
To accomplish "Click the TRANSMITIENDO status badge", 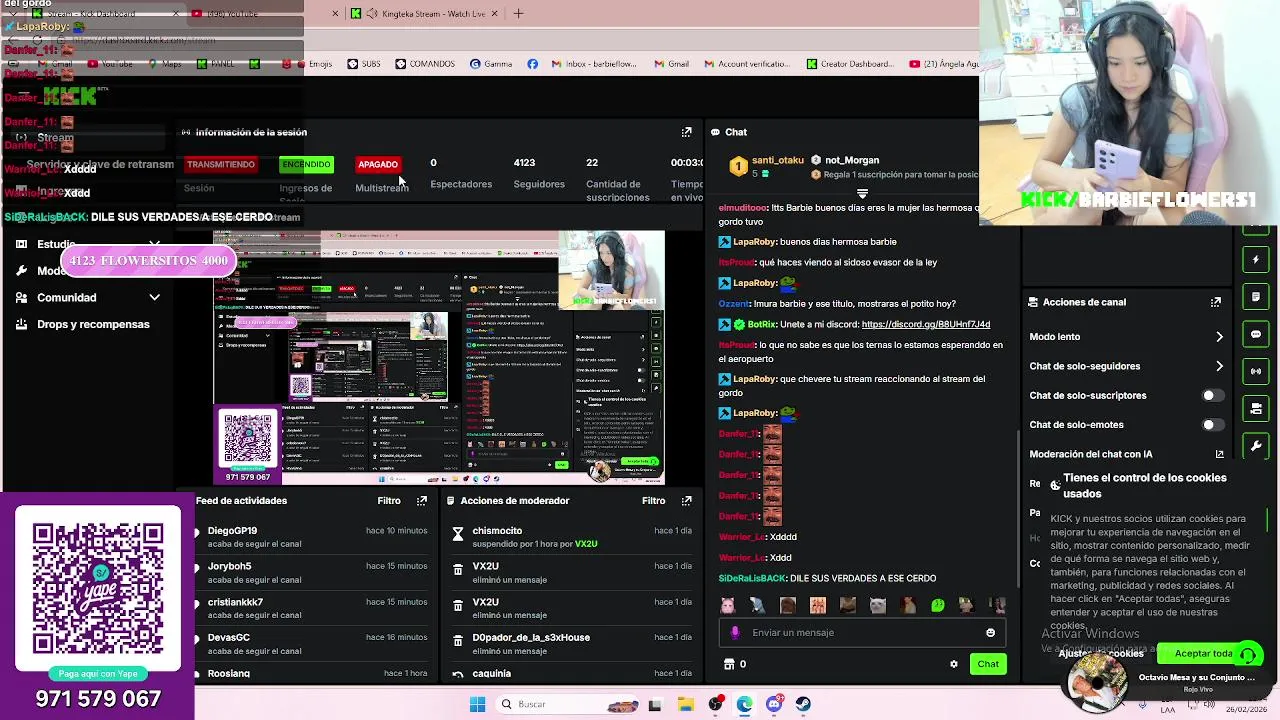I will 221,164.
